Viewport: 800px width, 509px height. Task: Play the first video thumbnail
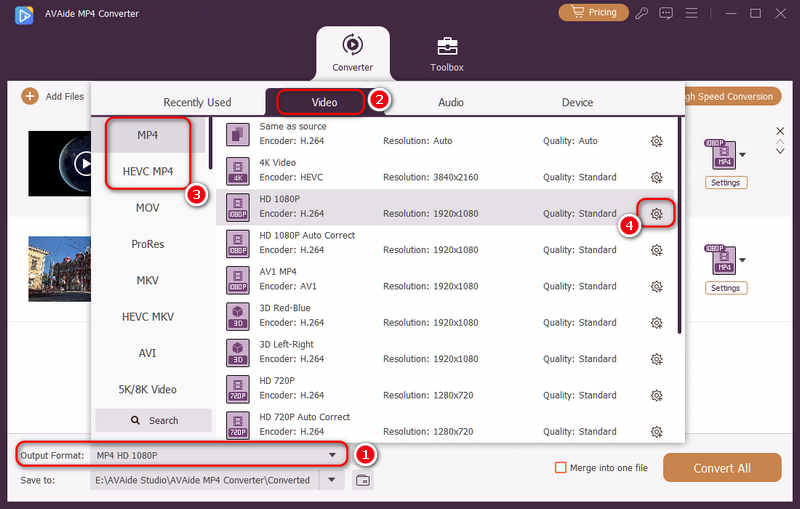(84, 164)
